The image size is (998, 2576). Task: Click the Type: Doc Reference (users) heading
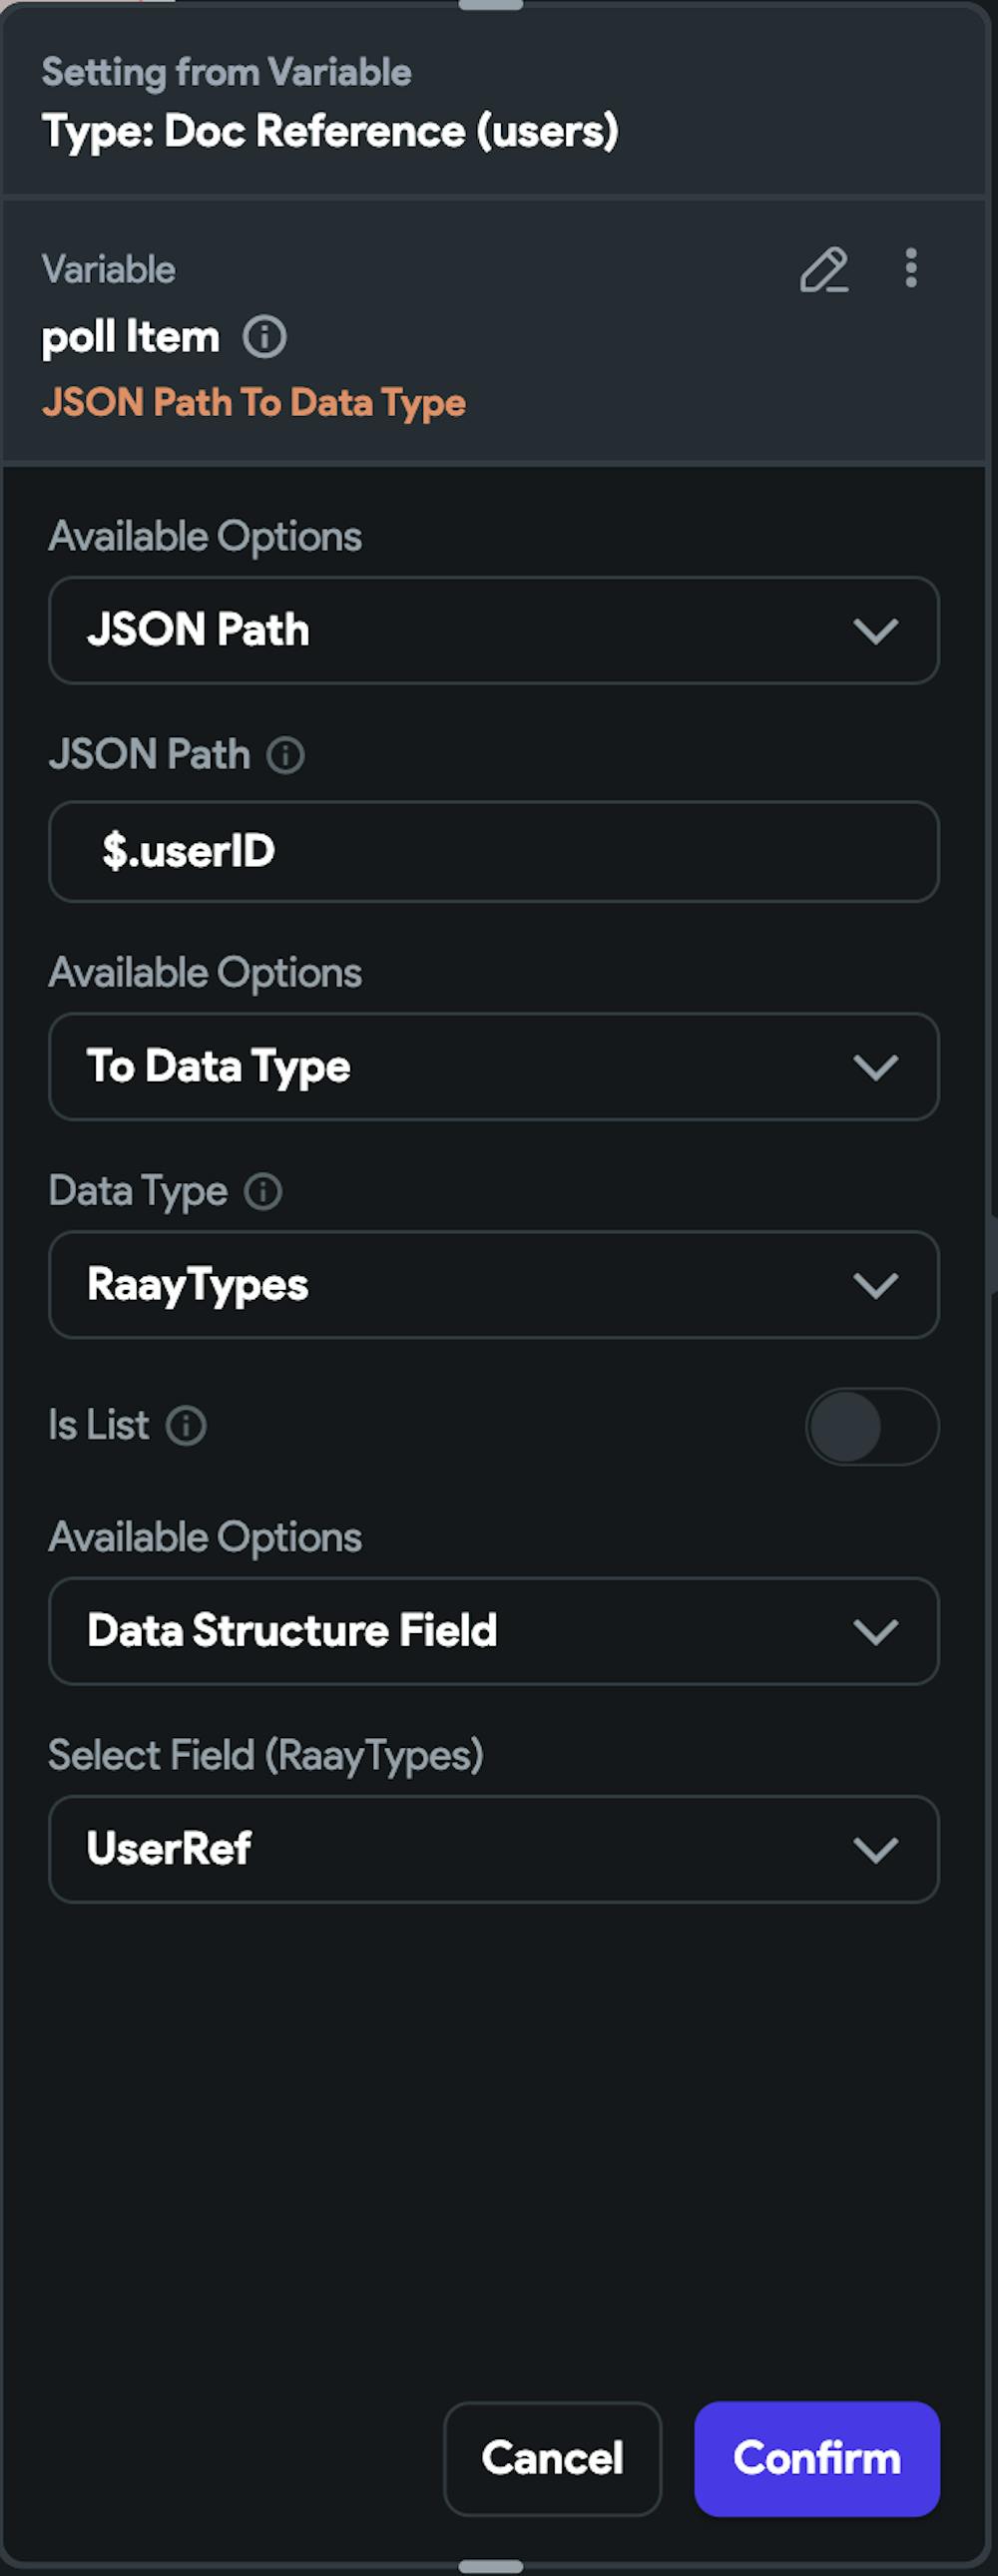(x=330, y=131)
